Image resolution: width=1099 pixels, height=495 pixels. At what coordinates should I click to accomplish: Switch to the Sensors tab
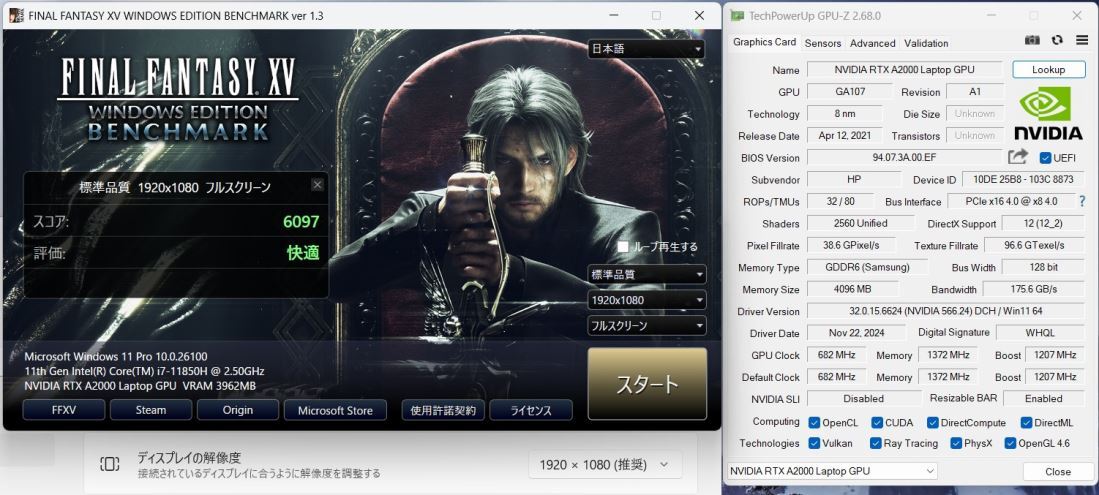click(822, 43)
